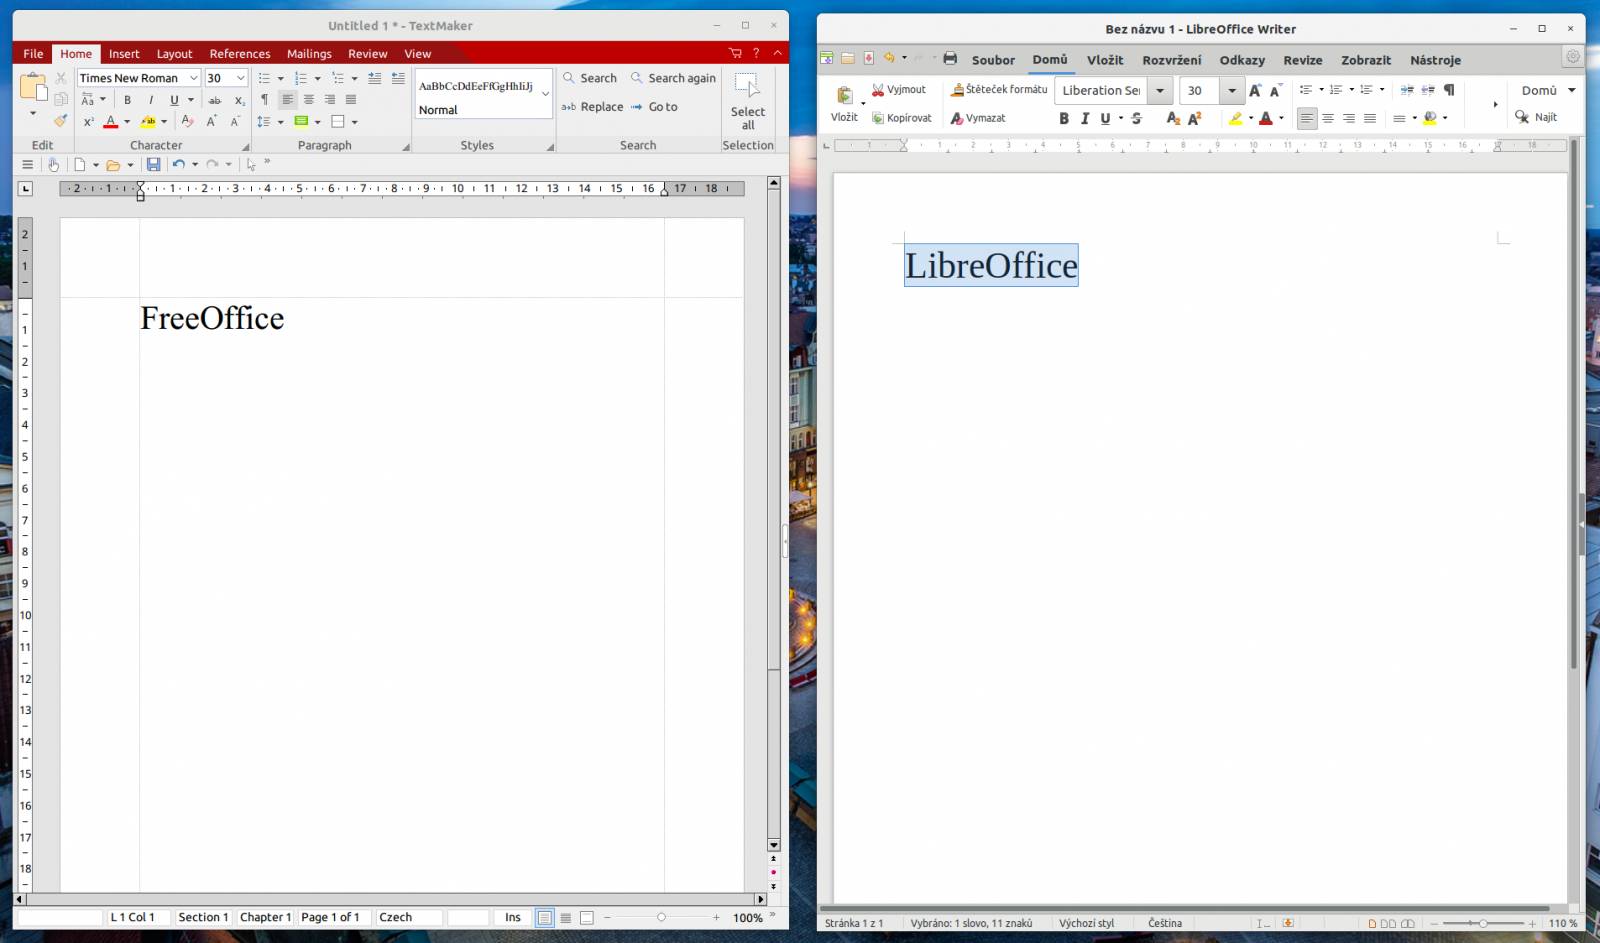Click Najít (find) in LibreOffice
Screen dimensions: 1600x943
(1537, 118)
